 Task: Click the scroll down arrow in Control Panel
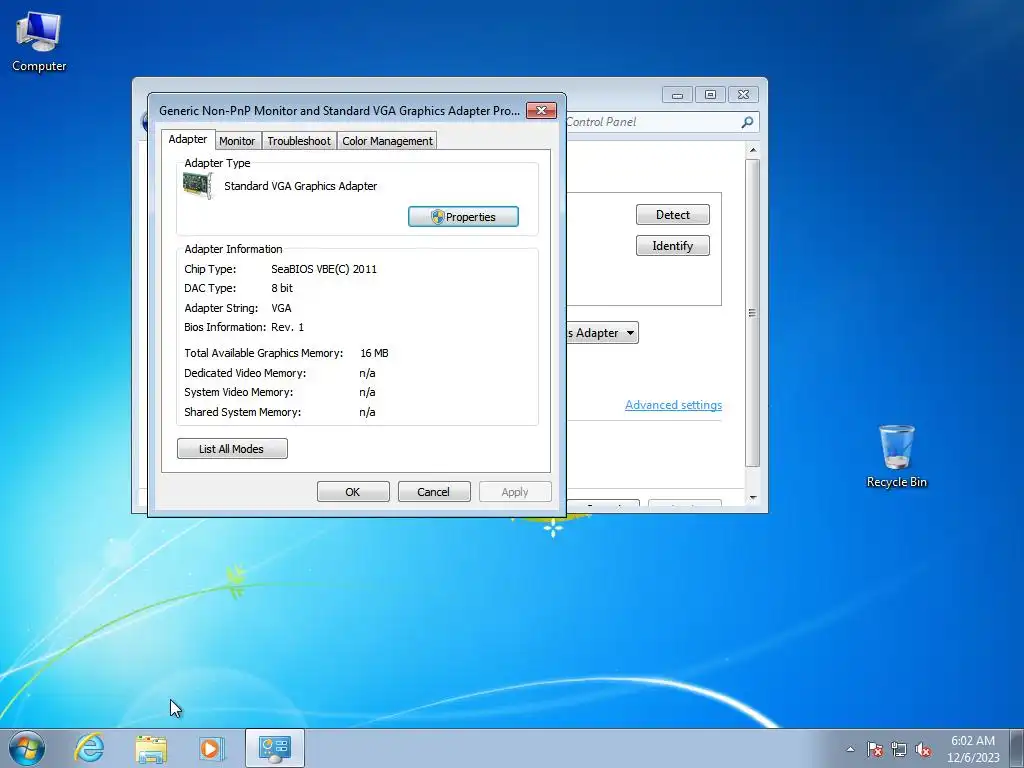click(753, 498)
